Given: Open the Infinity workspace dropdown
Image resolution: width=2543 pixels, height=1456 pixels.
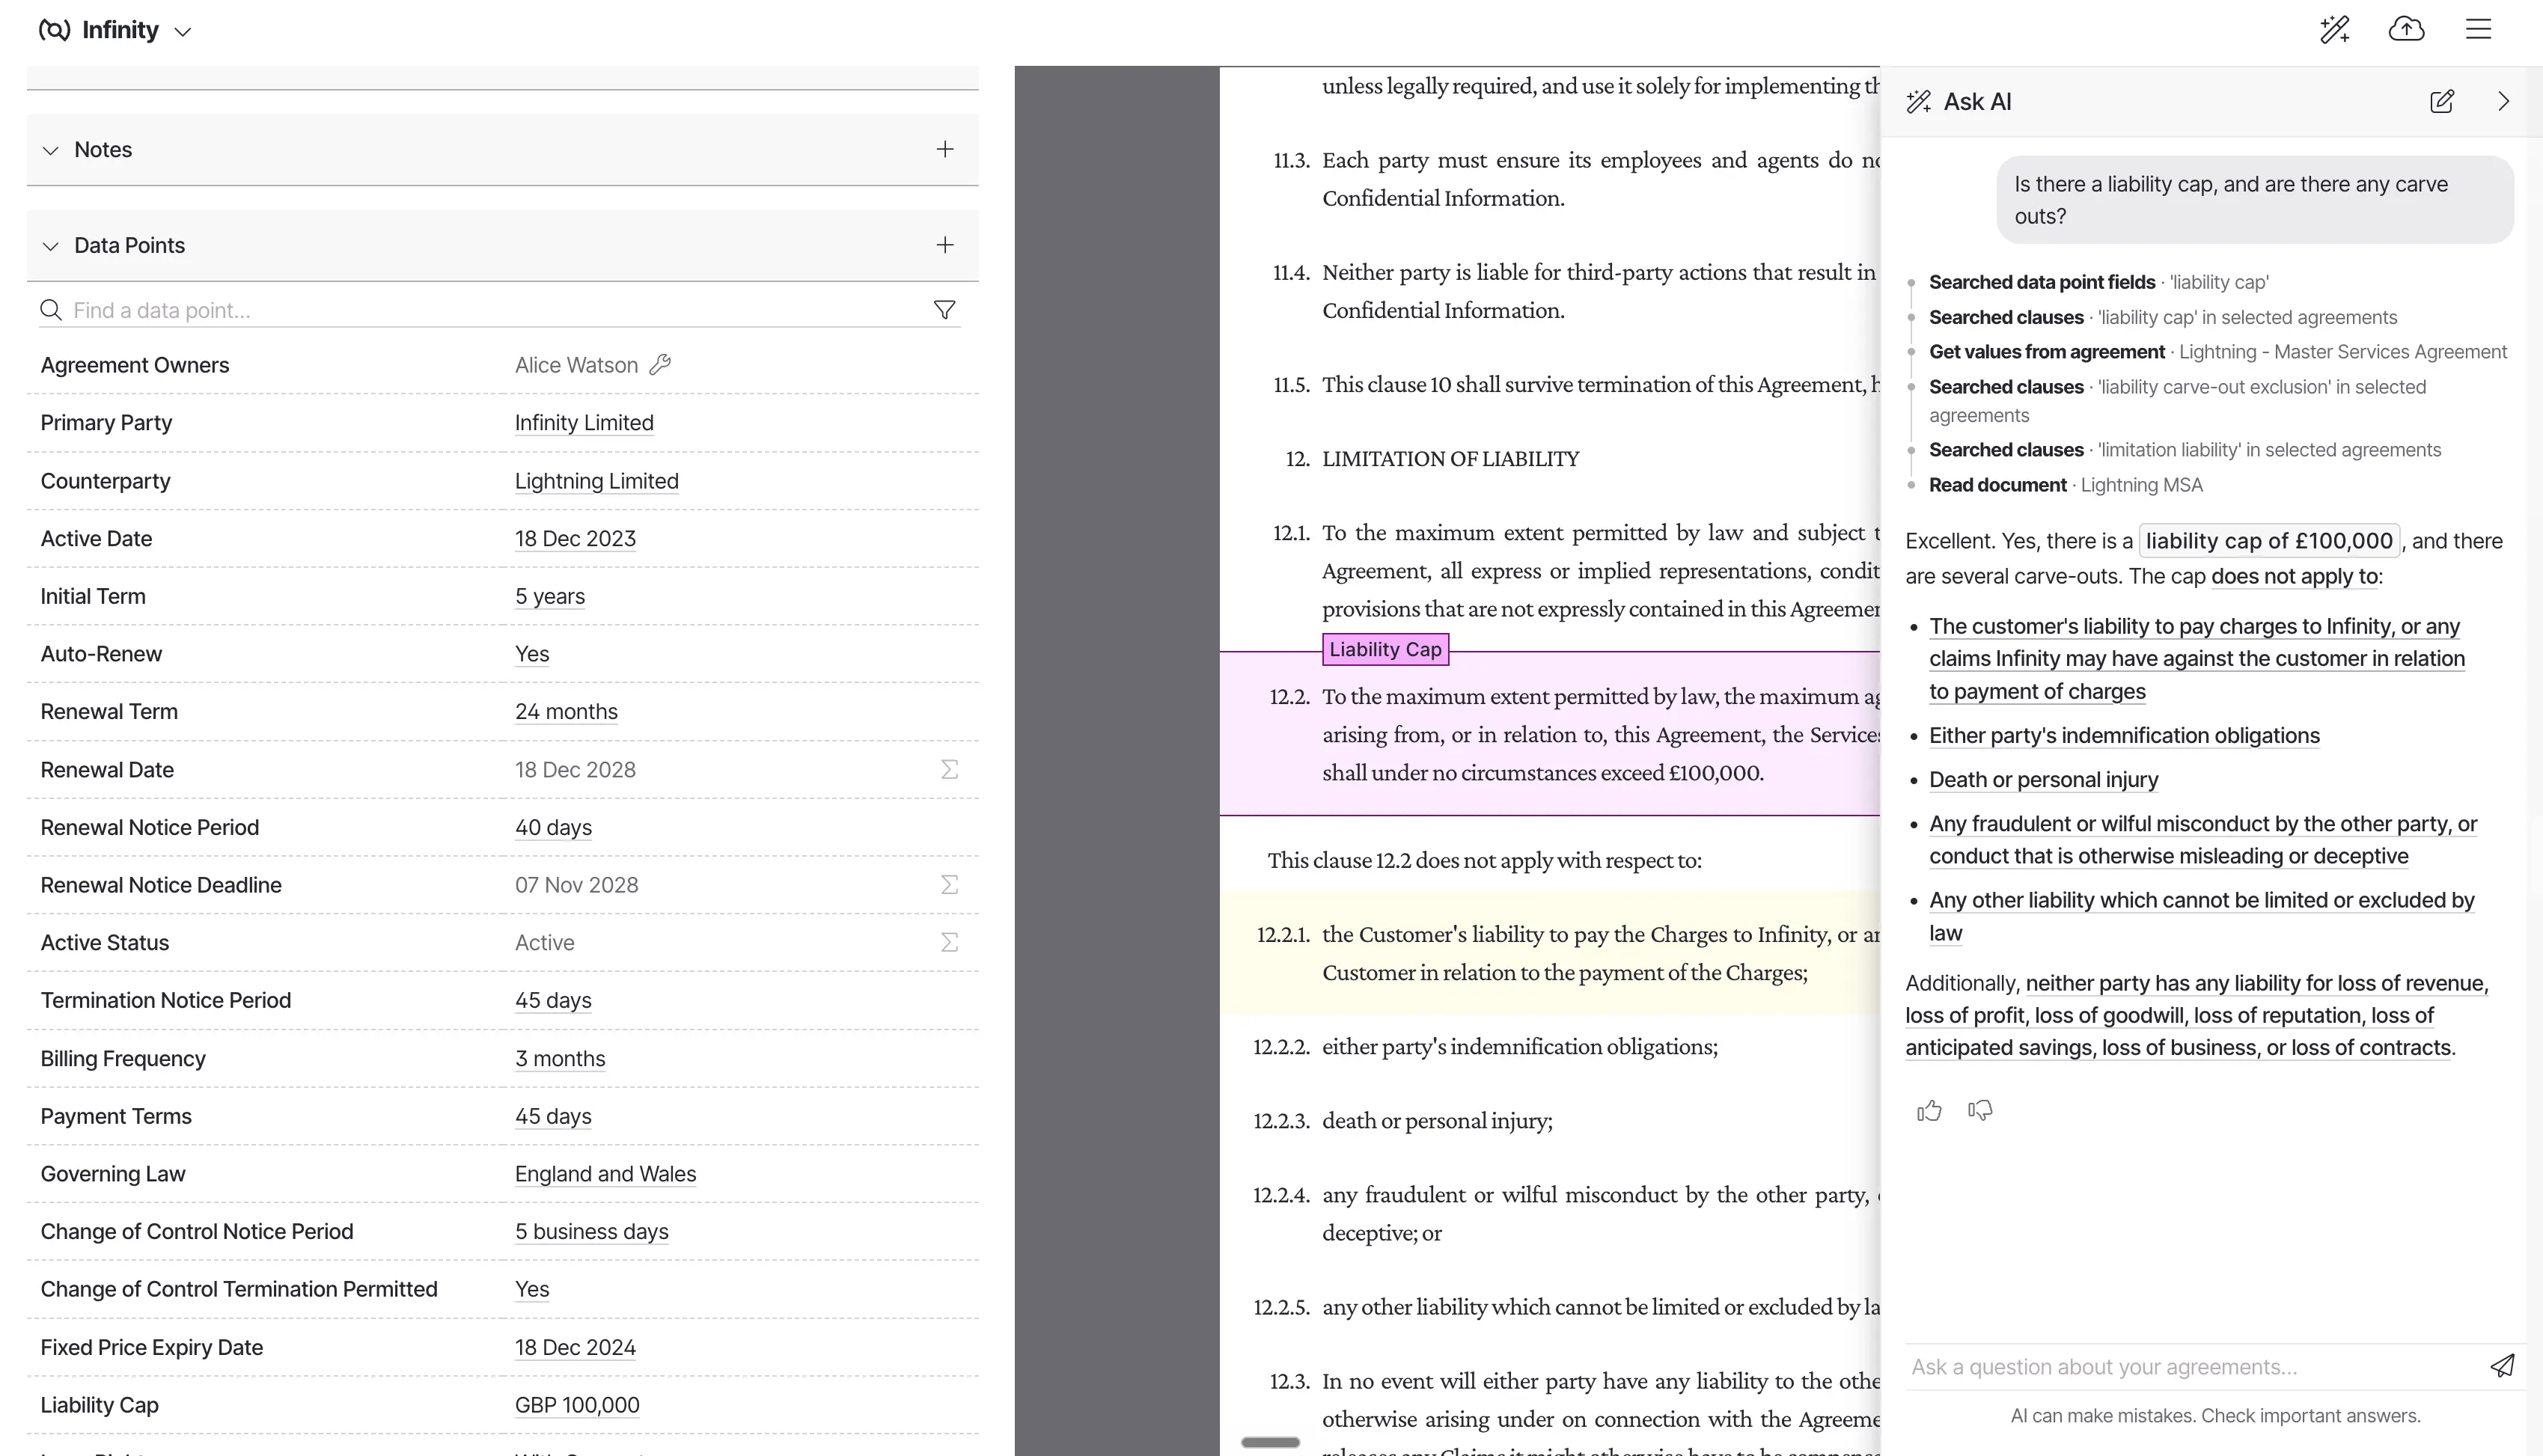Looking at the screenshot, I should pos(182,32).
